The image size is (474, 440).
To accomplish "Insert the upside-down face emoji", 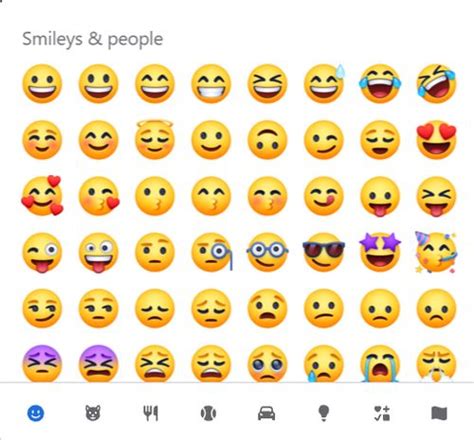I will pos(267,140).
